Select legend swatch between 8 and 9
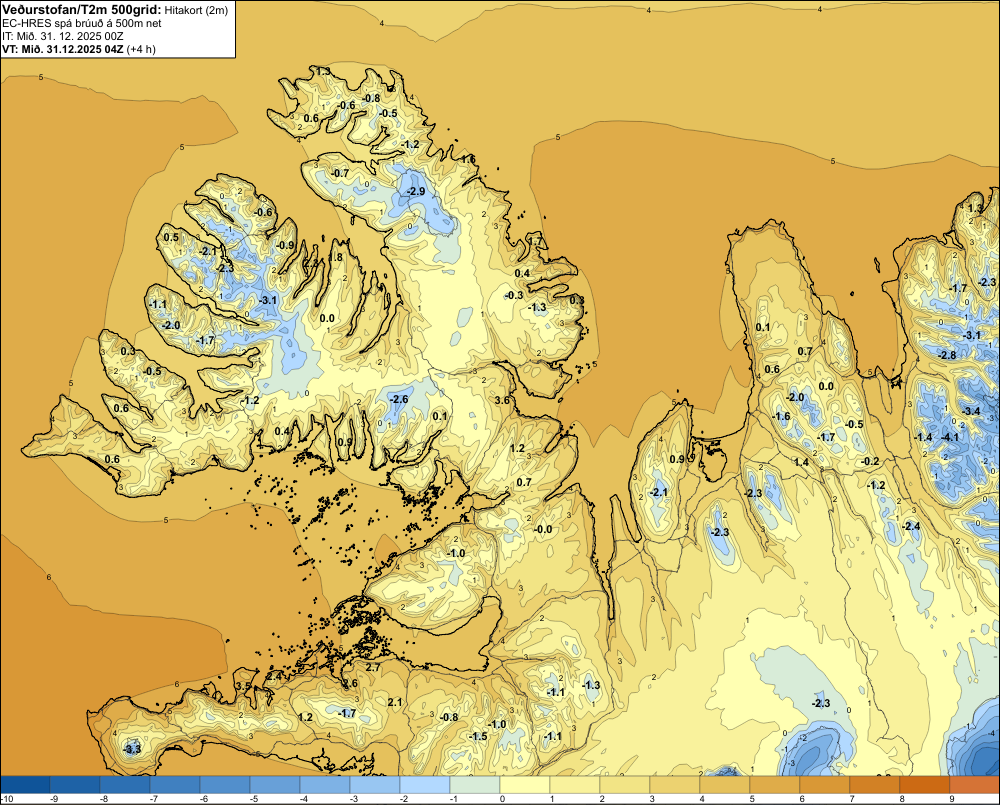1000x805 pixels. click(x=925, y=784)
